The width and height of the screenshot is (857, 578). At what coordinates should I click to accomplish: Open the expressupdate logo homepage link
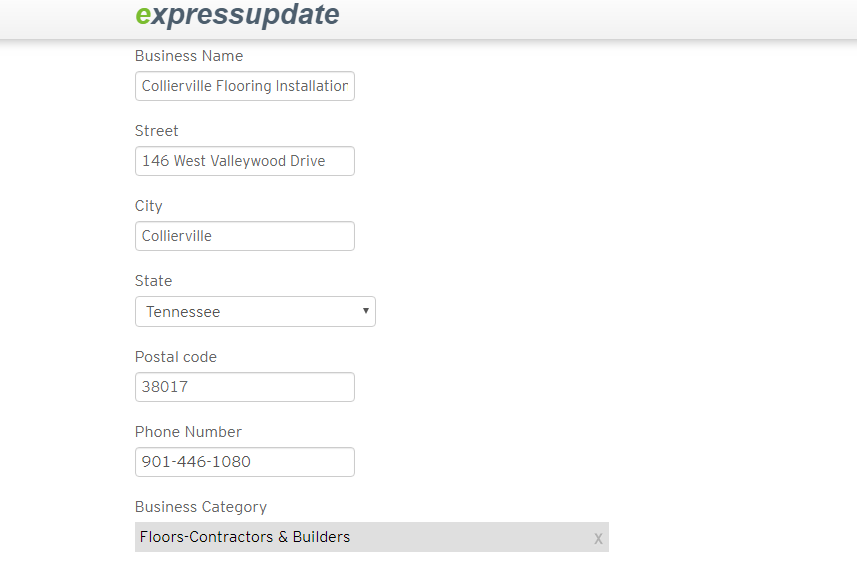pos(237,15)
